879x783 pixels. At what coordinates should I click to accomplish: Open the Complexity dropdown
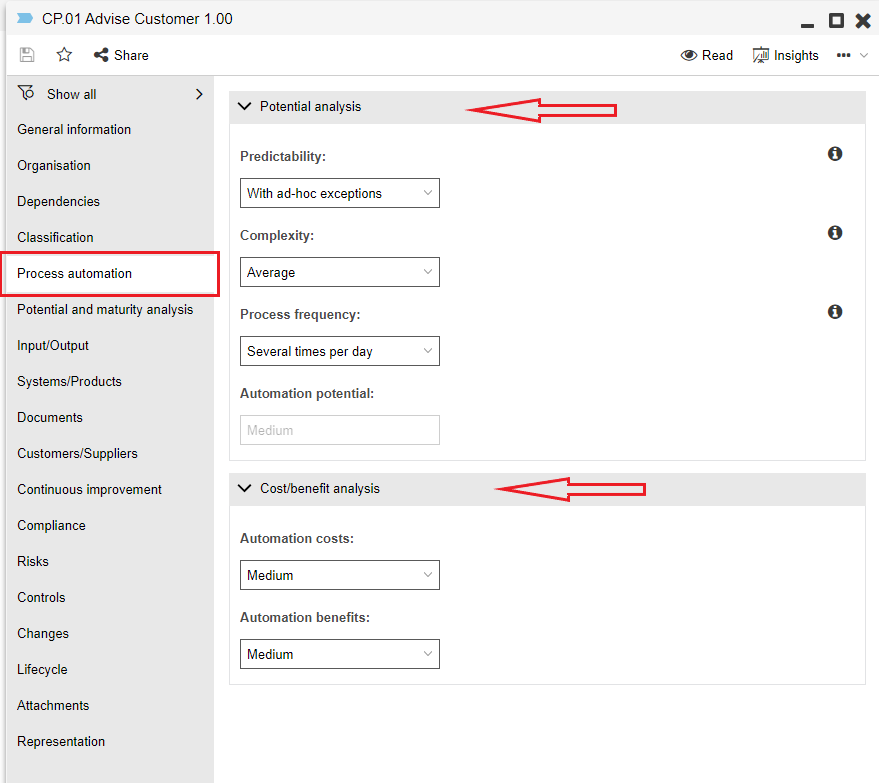point(340,272)
